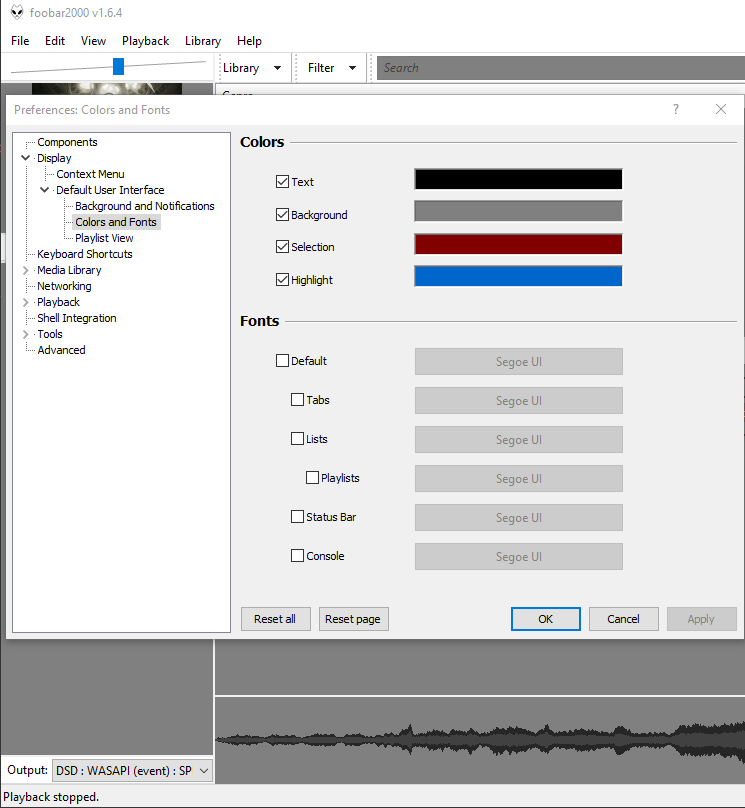Click the Status Bar font Segoe UI button

tap(519, 517)
